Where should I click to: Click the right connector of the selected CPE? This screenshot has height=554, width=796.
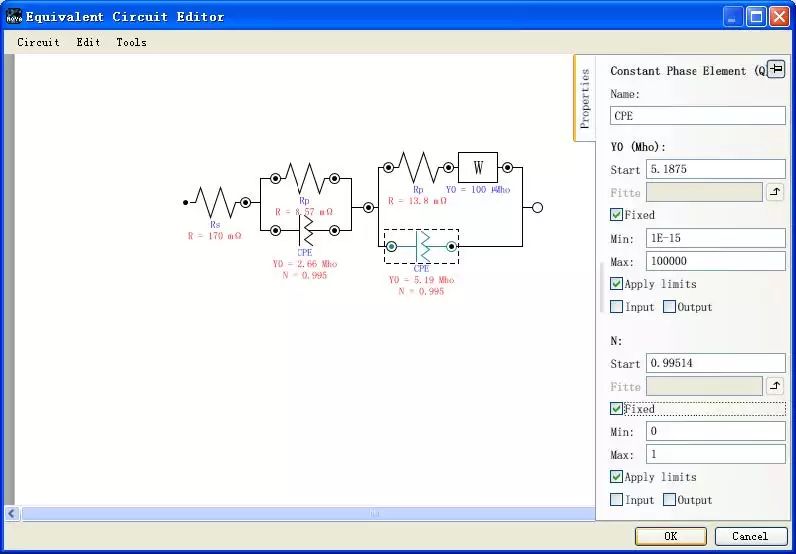click(451, 246)
